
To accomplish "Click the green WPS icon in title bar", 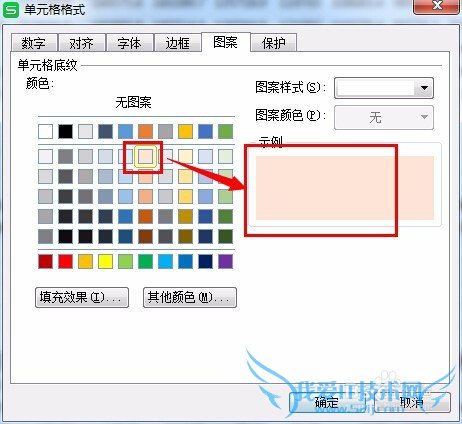I will pyautogui.click(x=11, y=10).
